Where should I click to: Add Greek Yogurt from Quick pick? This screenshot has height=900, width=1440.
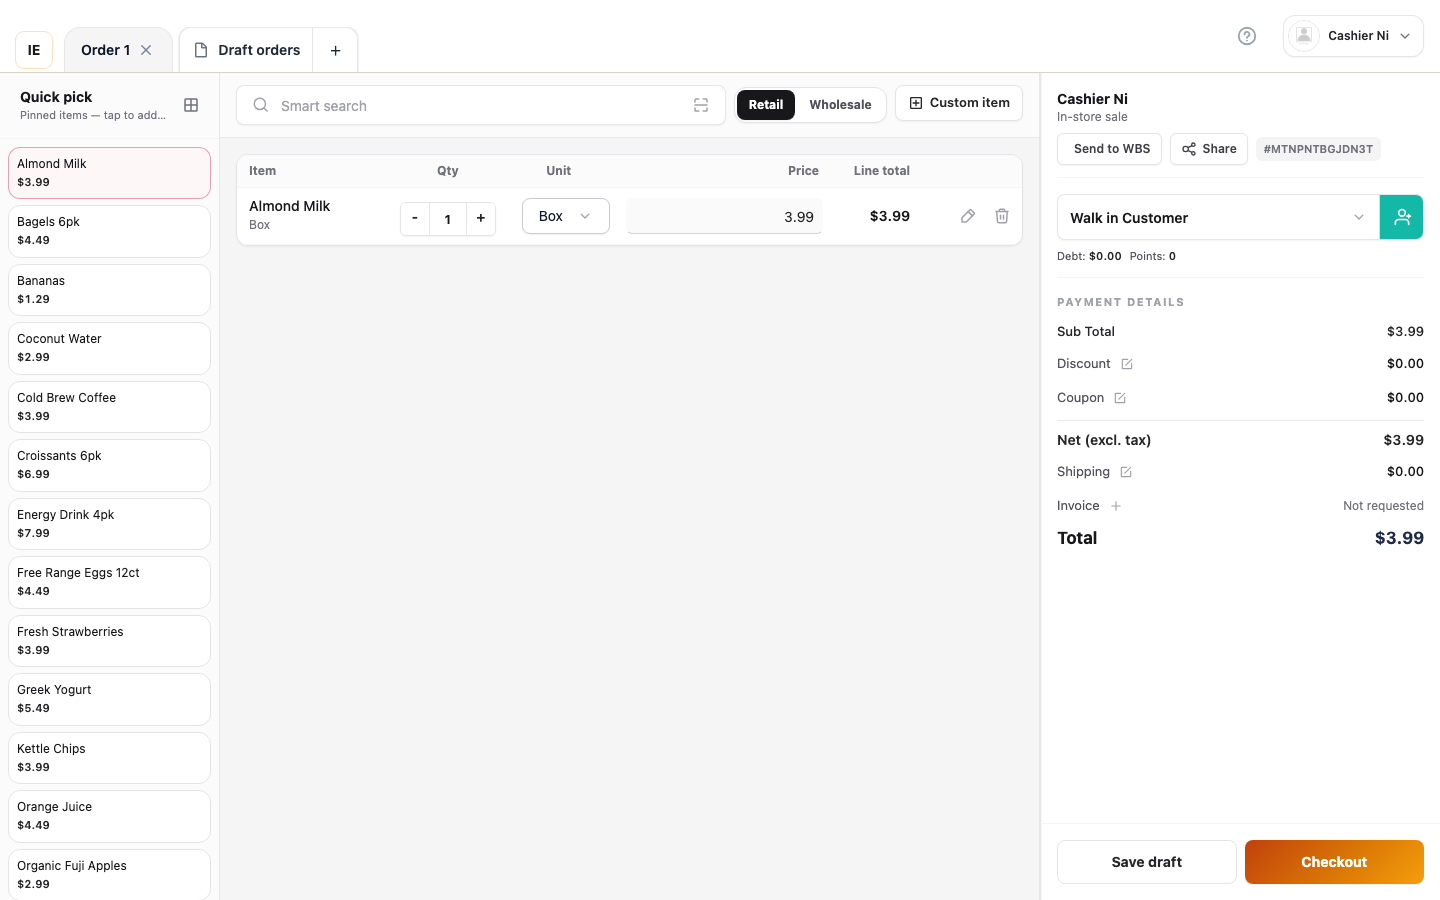(109, 699)
